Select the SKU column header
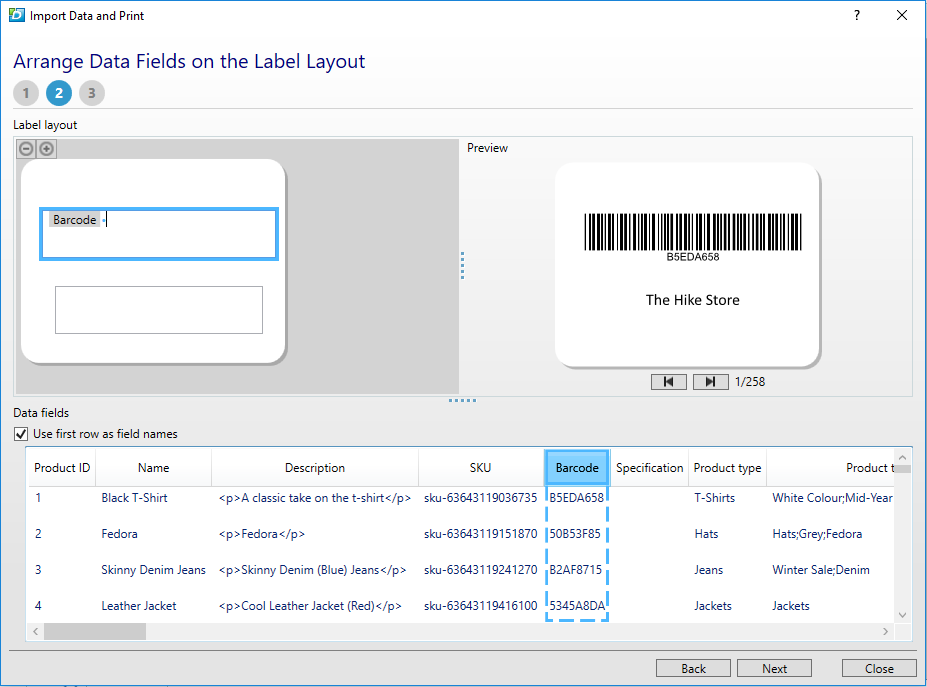 (x=481, y=468)
